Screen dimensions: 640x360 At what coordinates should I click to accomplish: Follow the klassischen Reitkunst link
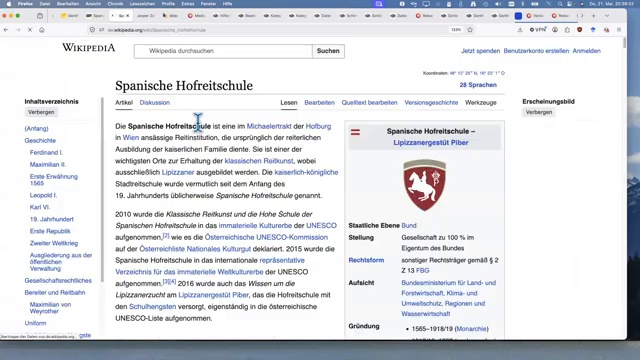(x=259, y=161)
